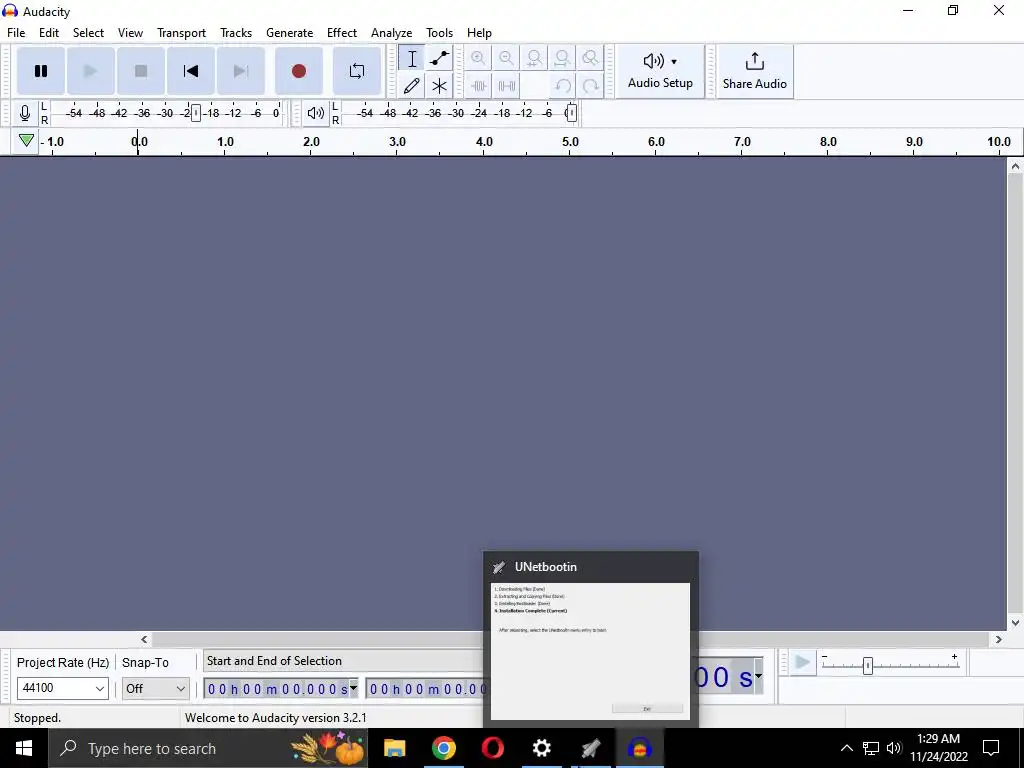
Task: Click the selection end time field
Action: [426, 689]
